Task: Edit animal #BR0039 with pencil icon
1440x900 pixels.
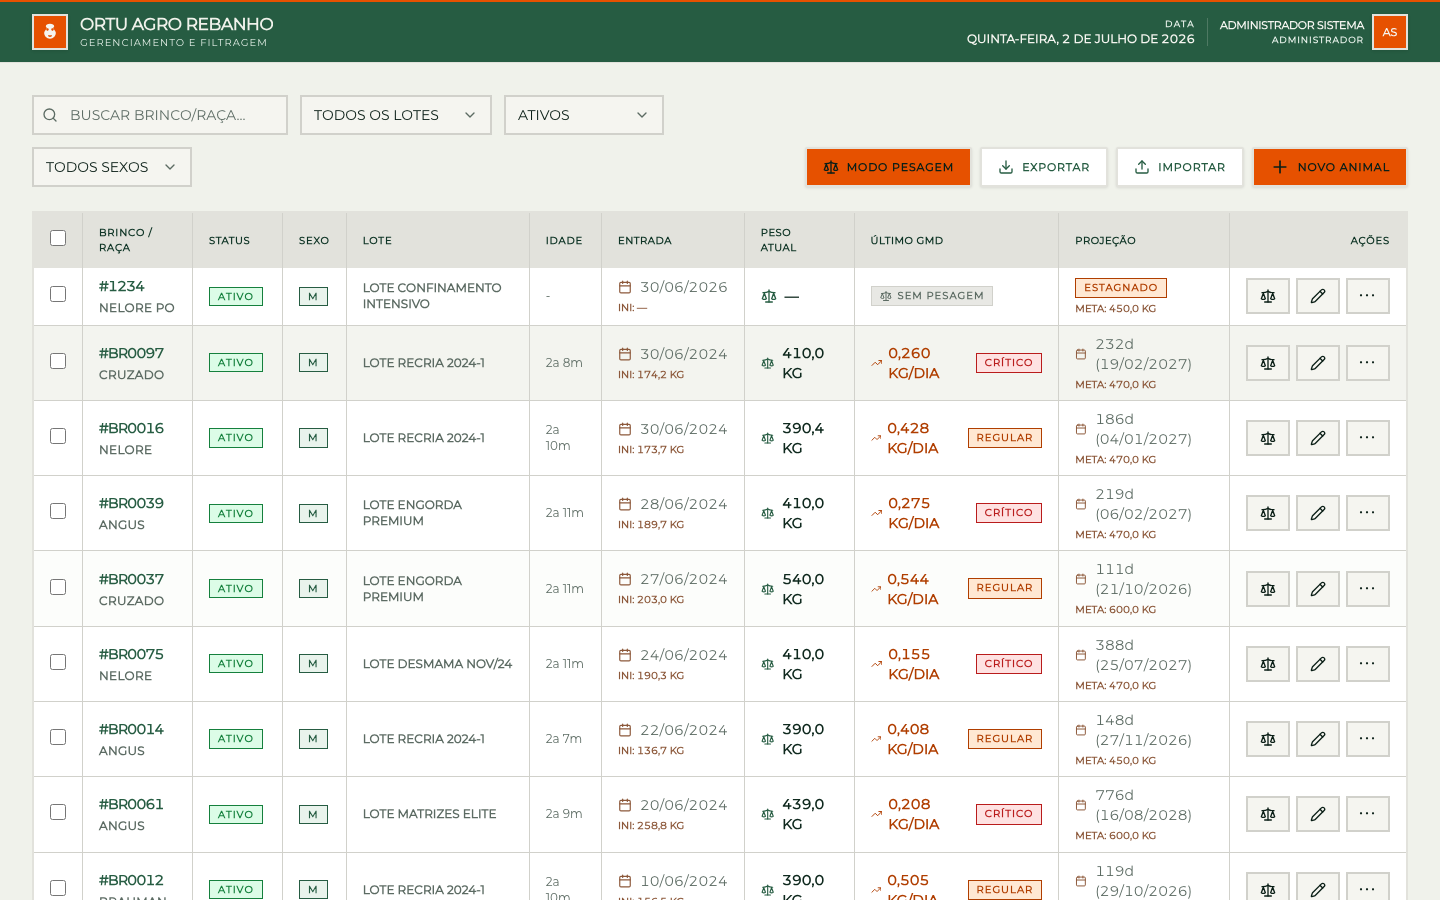Action: [1318, 513]
